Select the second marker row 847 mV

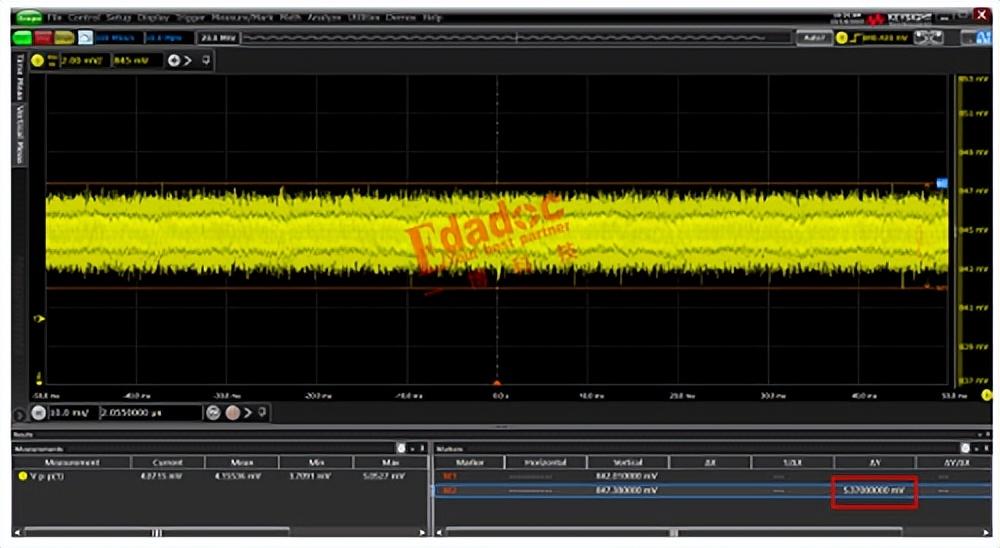713,491
